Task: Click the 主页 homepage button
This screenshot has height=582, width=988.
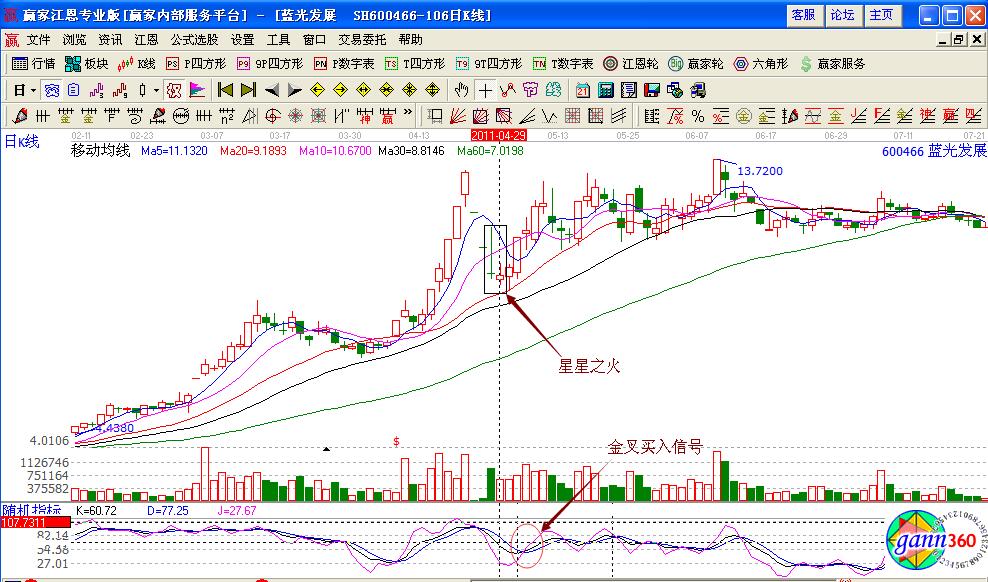Action: [881, 15]
